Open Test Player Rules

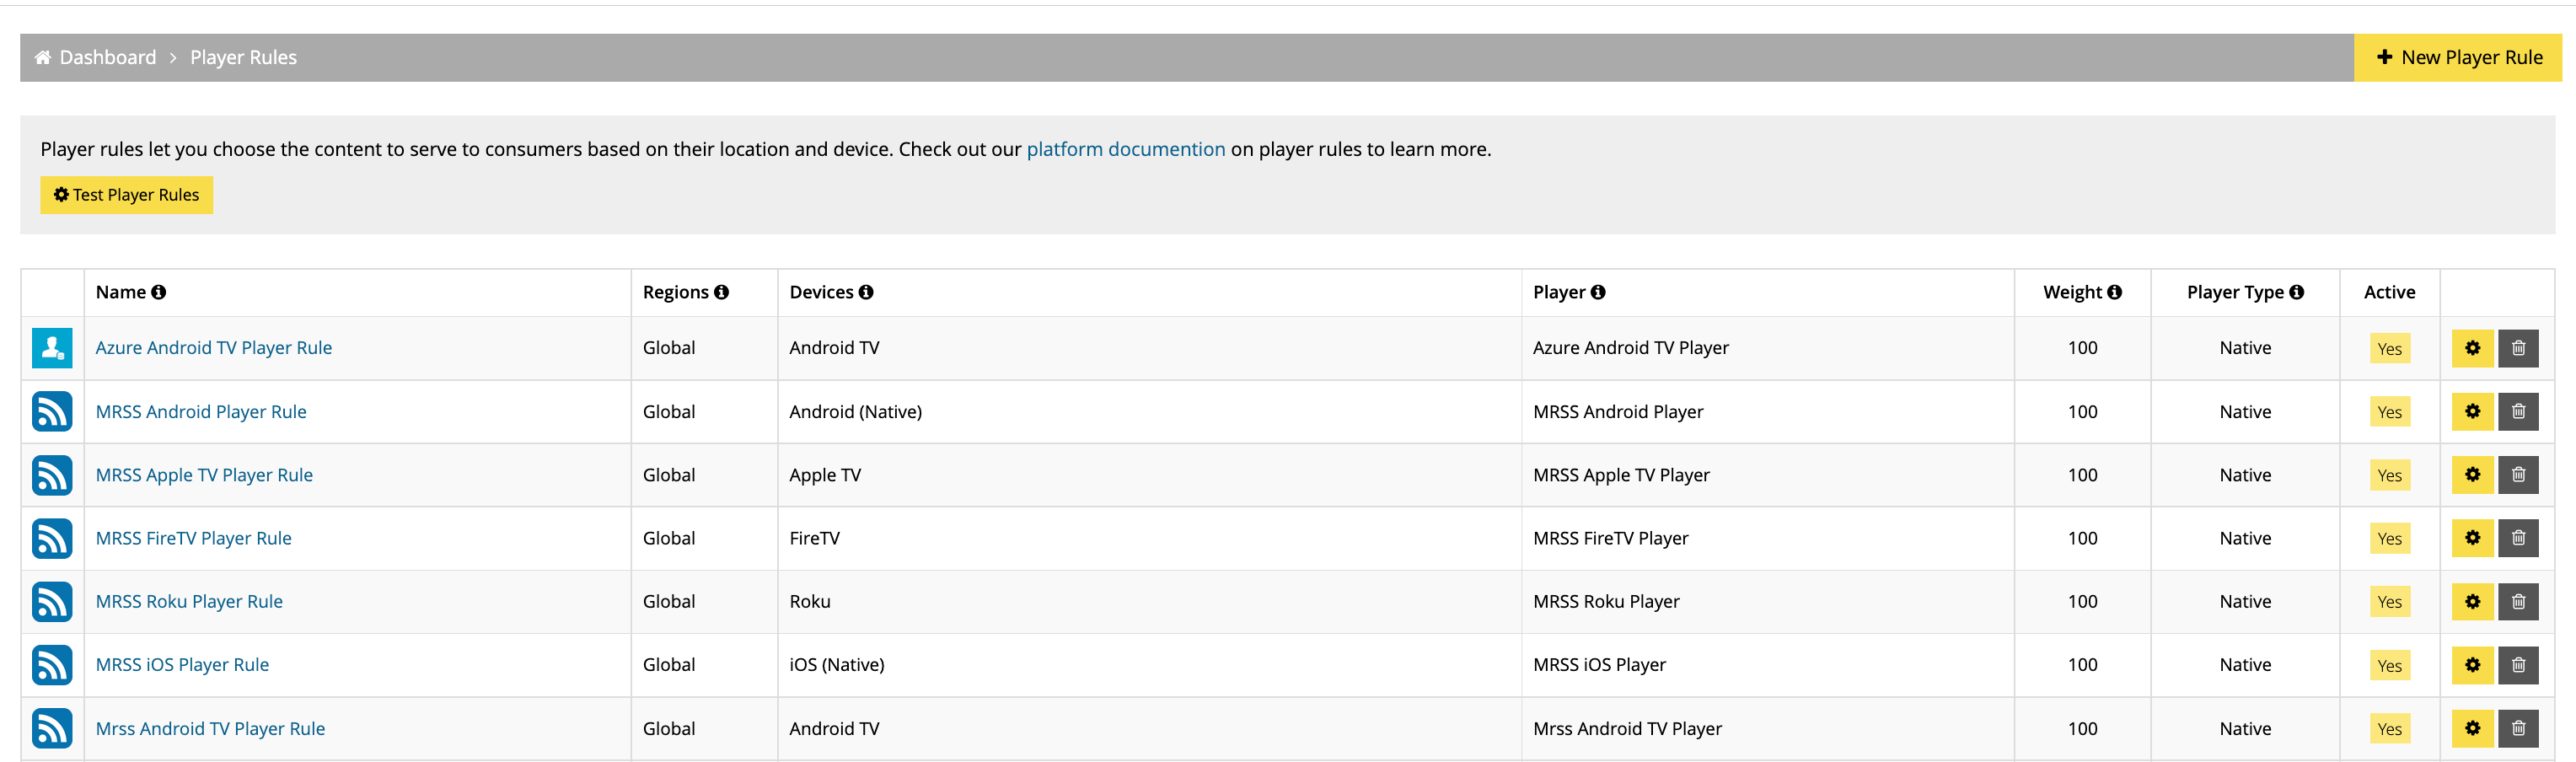(x=126, y=195)
